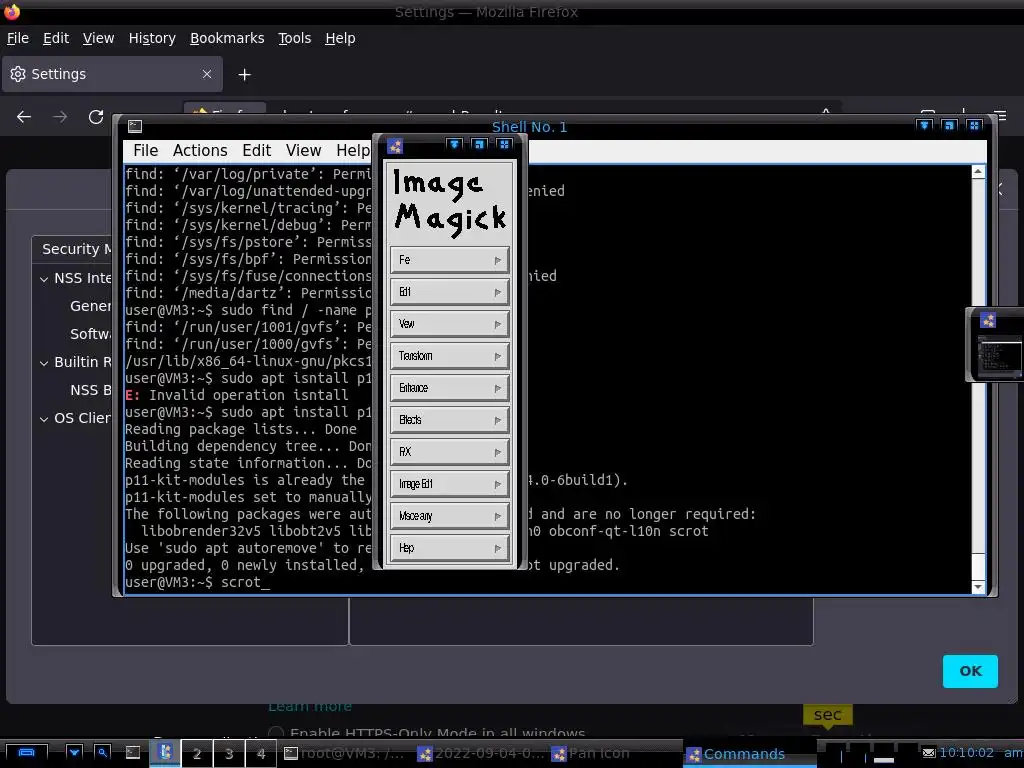Click the taskbar magnifier search icon
The width and height of the screenshot is (1024, 768).
click(x=103, y=753)
